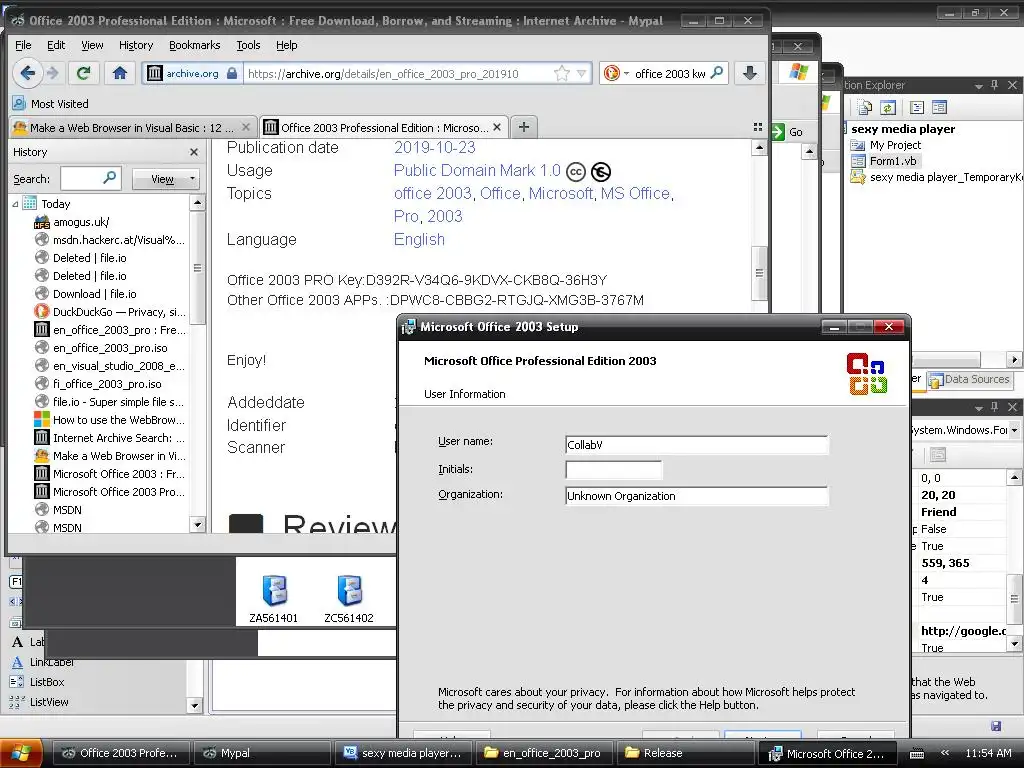Click the Creative Commons license icon
Screen dimensions: 1024x768
(575, 172)
